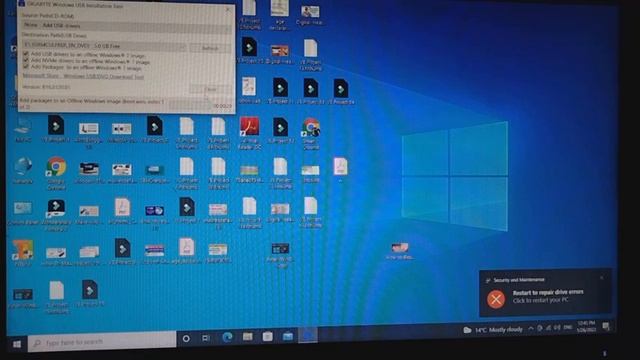Open Microsoft Store from the taskbar

(268, 336)
